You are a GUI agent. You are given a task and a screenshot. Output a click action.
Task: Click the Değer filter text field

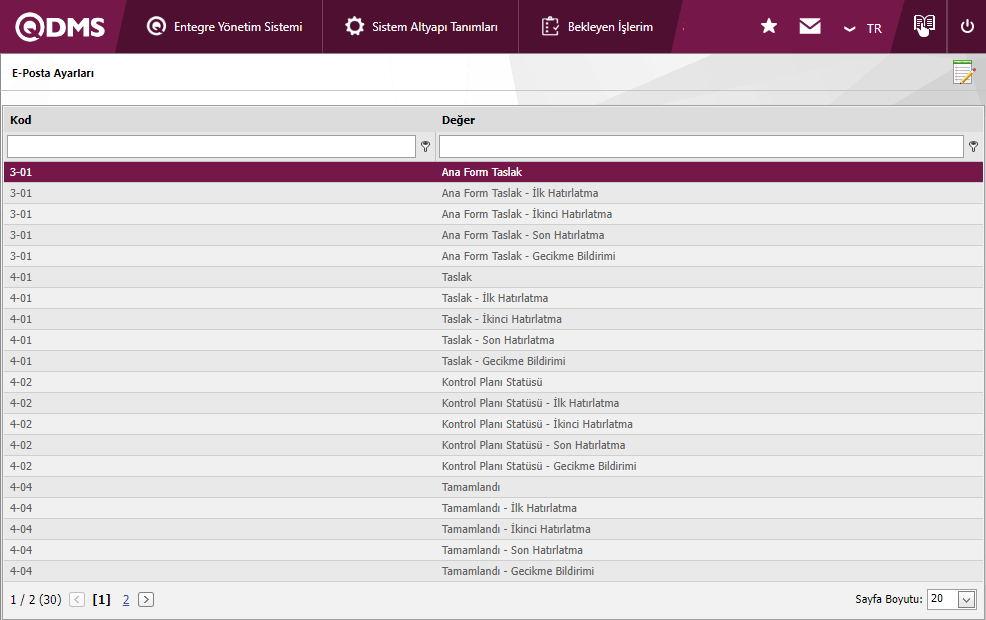point(701,147)
